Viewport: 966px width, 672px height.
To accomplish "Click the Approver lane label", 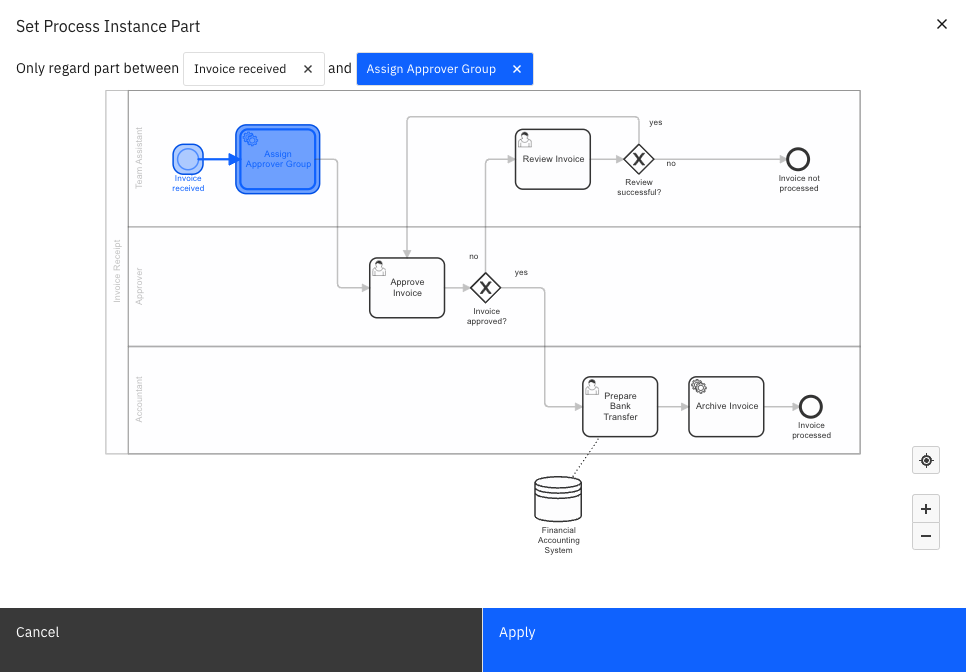I will tap(139, 286).
